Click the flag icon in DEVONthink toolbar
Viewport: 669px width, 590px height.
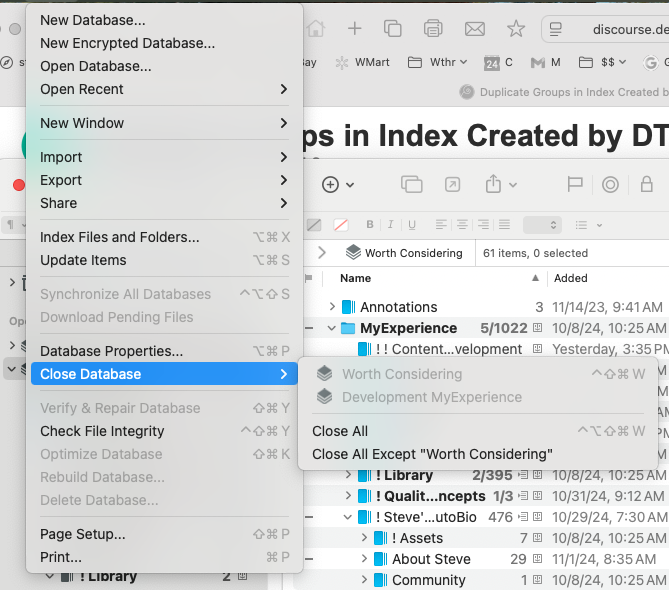pyautogui.click(x=575, y=184)
